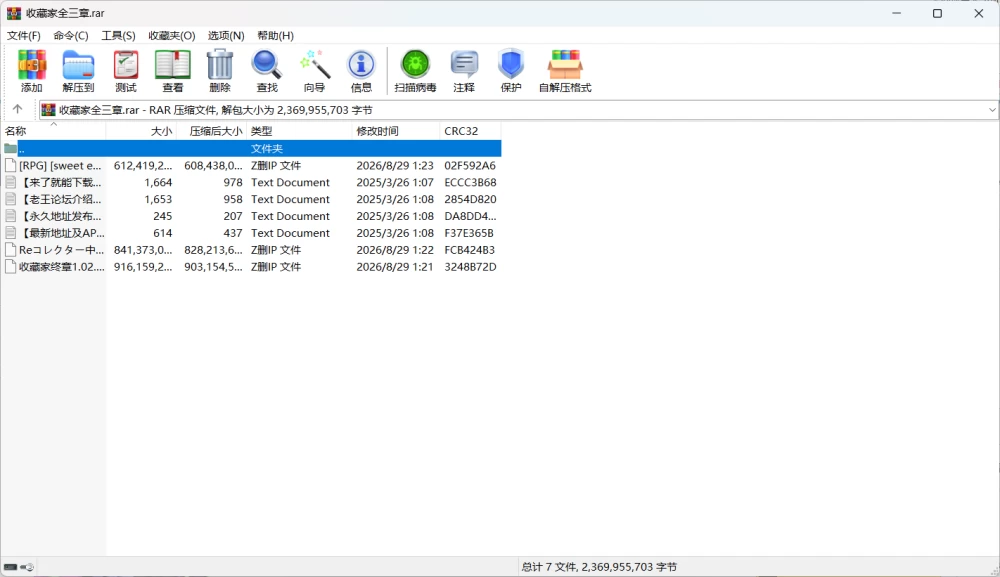The image size is (1000, 577).
Task: Click modified time 2026/8/29 1:22
Action: [395, 250]
